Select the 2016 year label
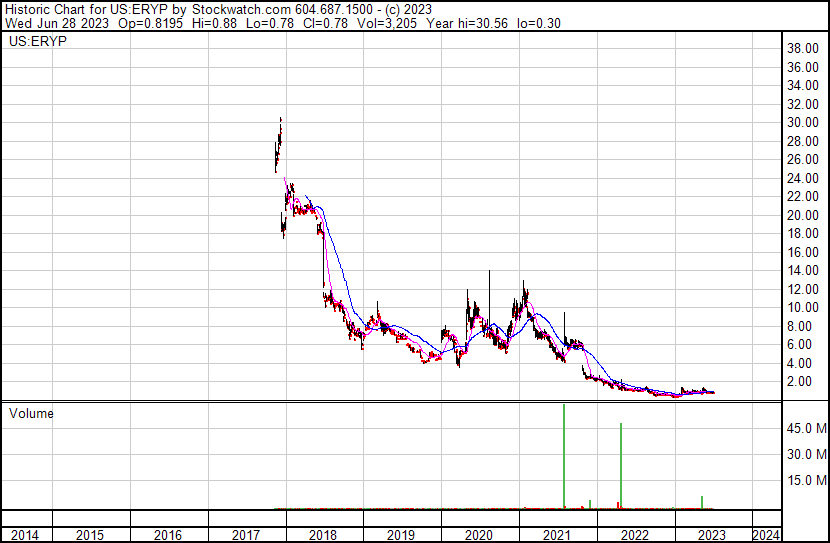830x543 pixels. [x=168, y=535]
